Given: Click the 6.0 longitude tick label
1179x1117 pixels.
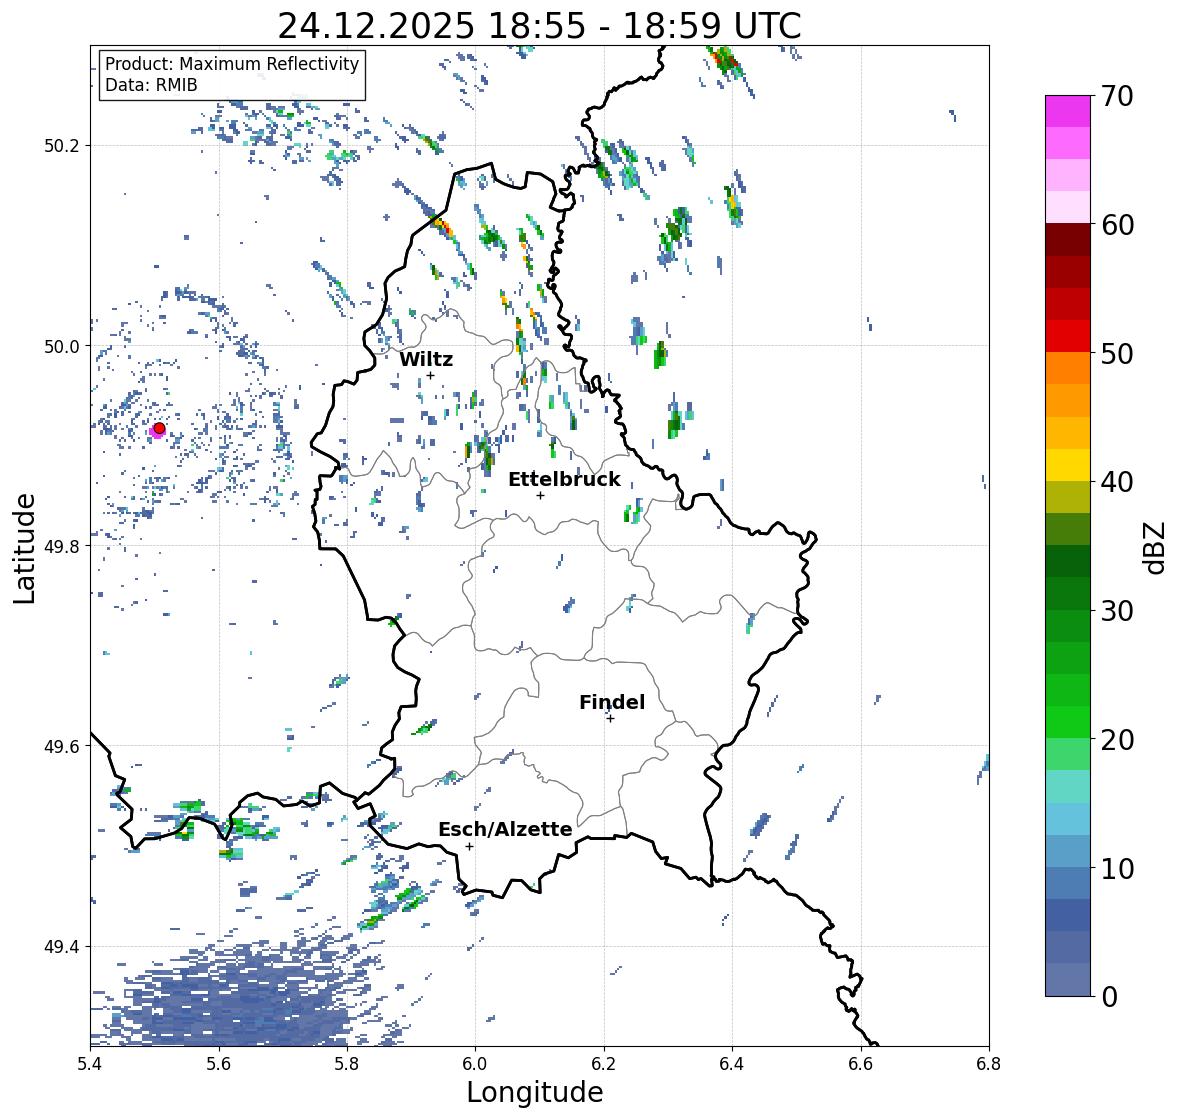Looking at the screenshot, I should (475, 1064).
